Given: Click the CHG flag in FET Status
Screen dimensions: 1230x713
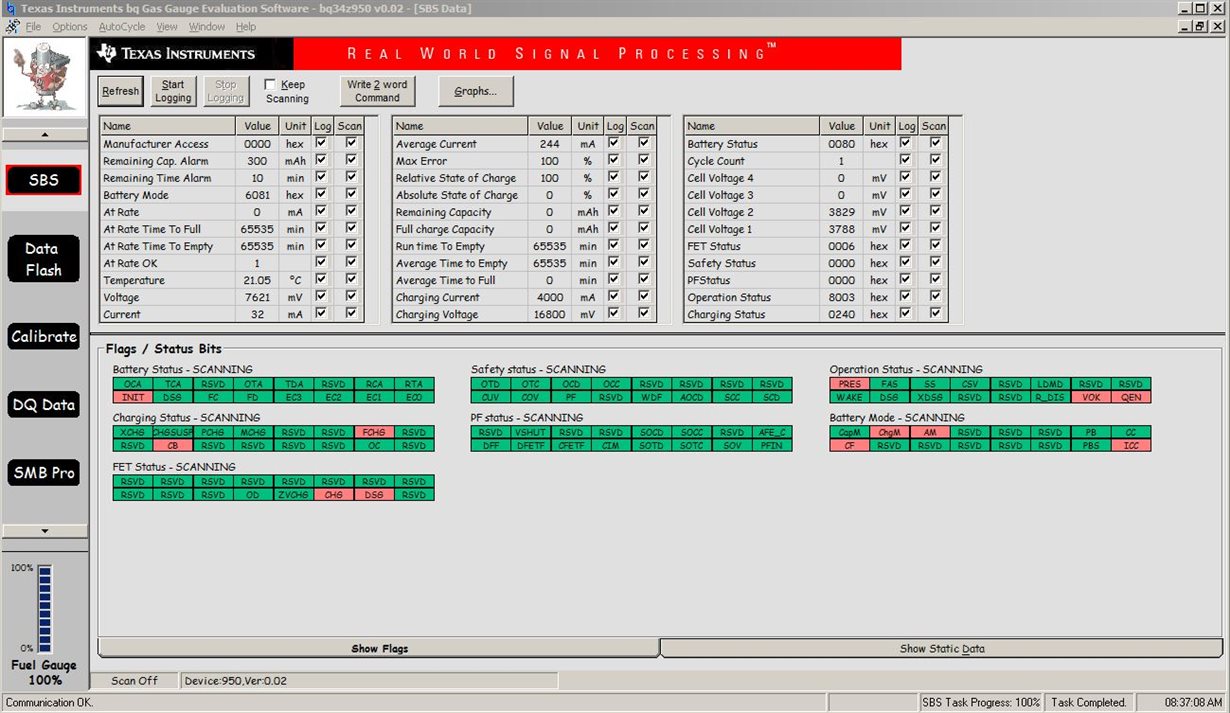Looking at the screenshot, I should point(334,495).
